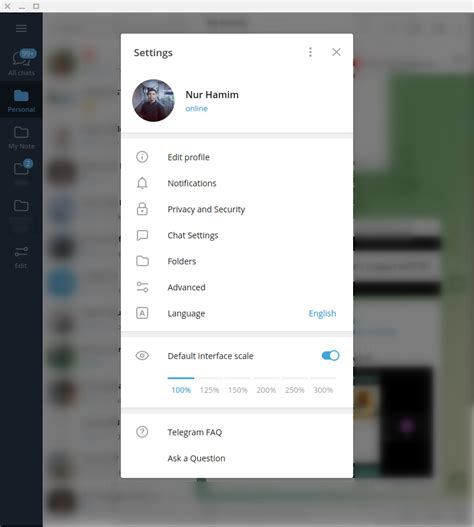Open the My Note folder tab
The height and width of the screenshot is (527, 474).
(x=21, y=137)
